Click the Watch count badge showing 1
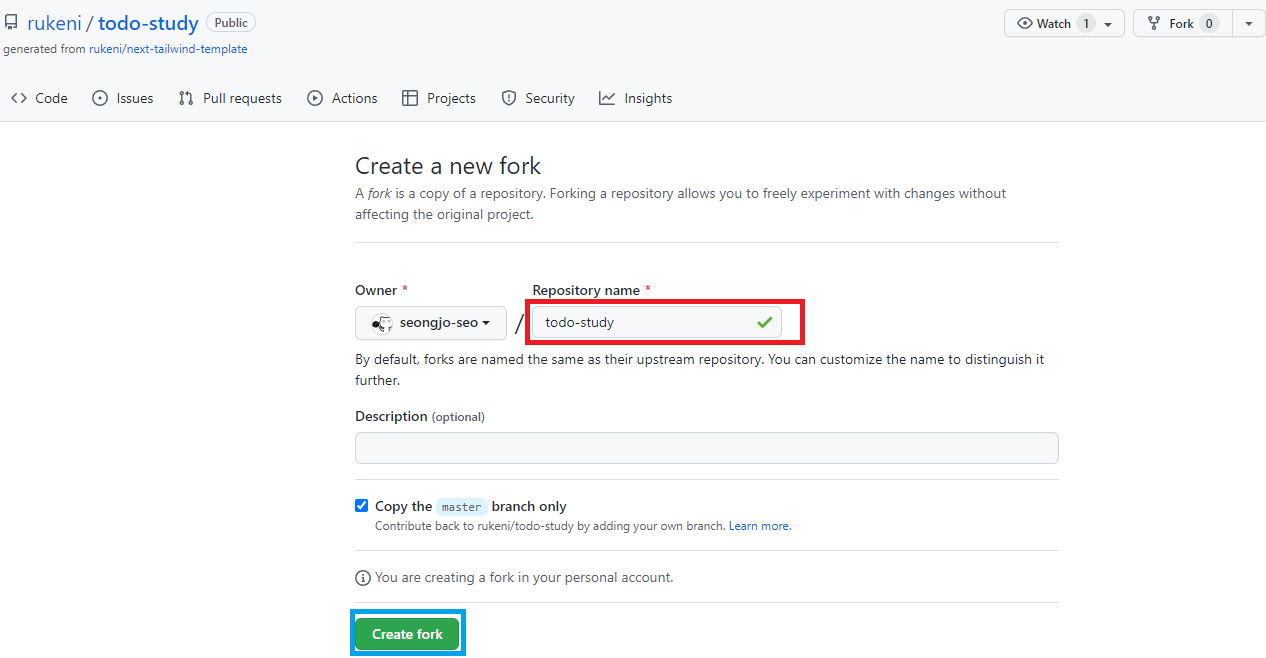The height and width of the screenshot is (658, 1266). (1086, 23)
